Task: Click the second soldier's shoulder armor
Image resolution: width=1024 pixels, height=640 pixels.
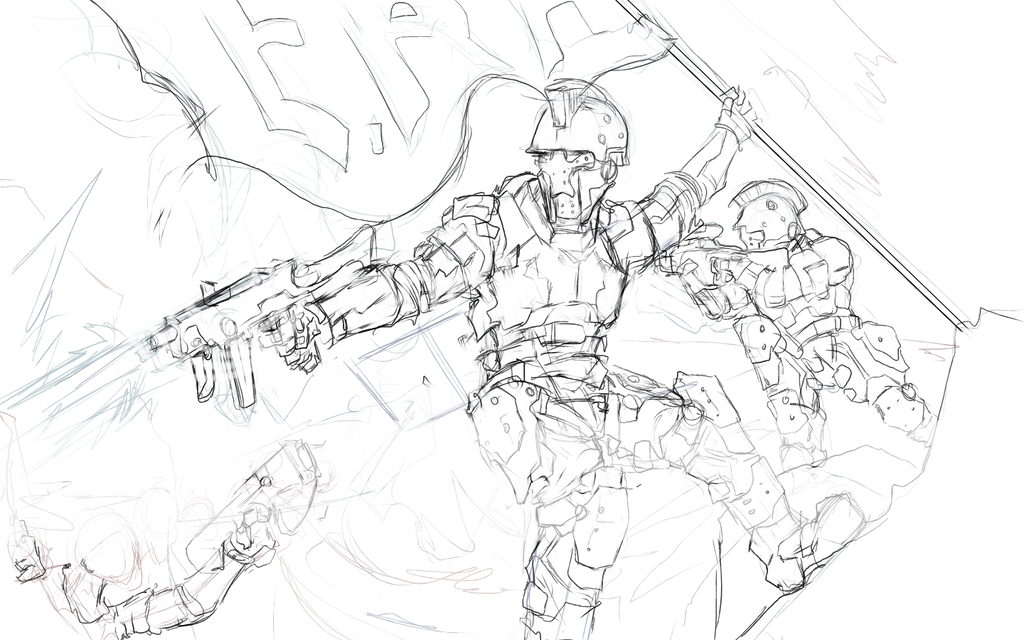Action: tap(828, 258)
